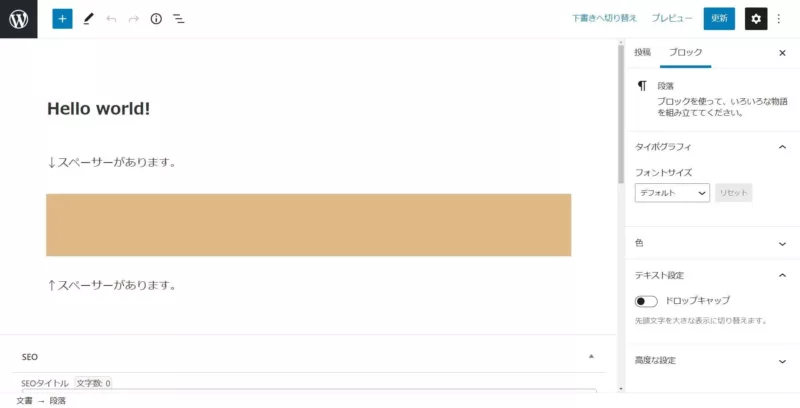The height and width of the screenshot is (408, 800).
Task: Open the list view outline icon
Action: pos(179,19)
